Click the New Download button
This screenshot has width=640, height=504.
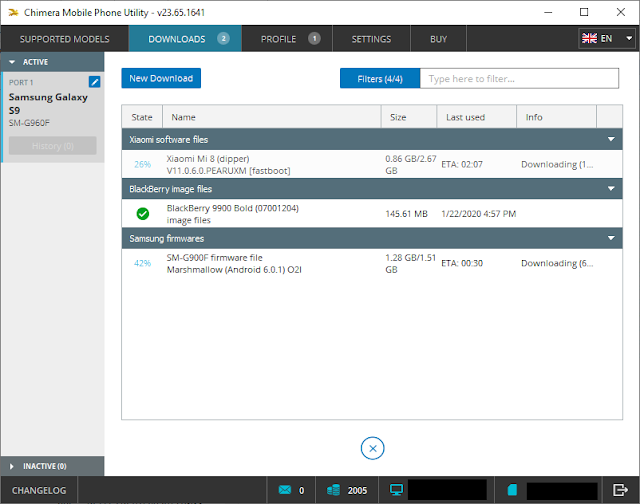click(161, 78)
